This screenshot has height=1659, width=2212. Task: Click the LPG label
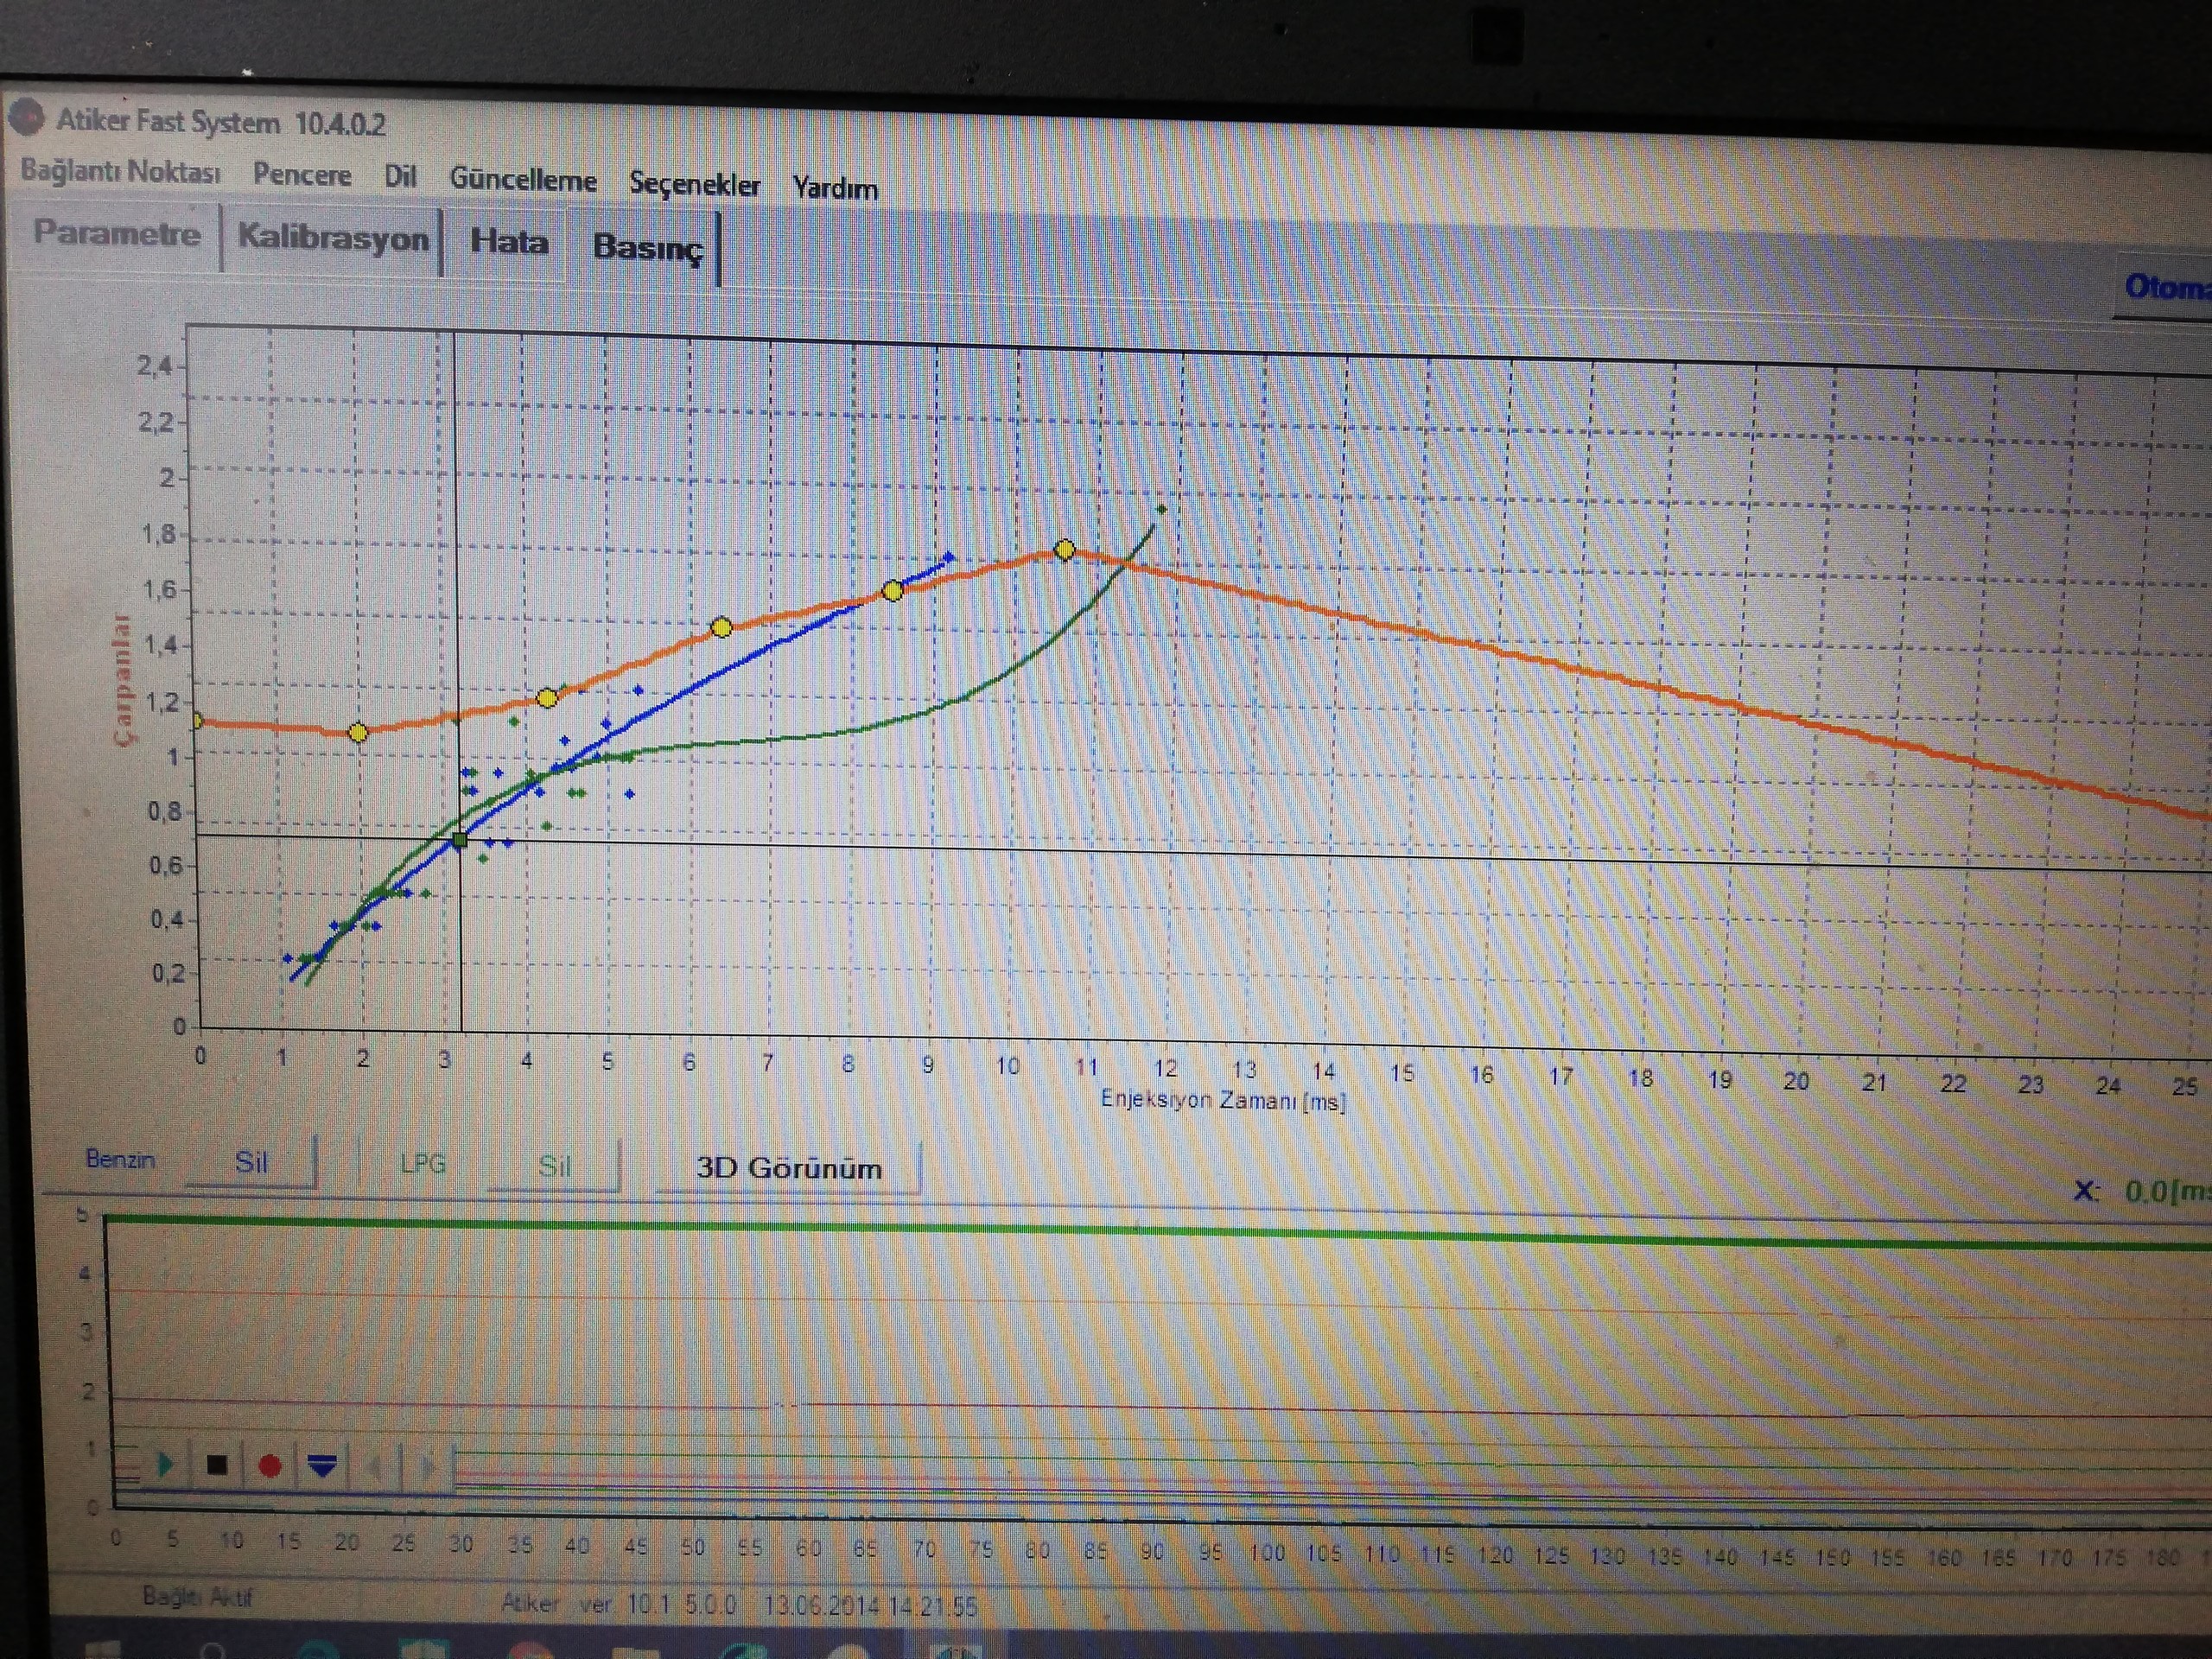(x=422, y=1164)
